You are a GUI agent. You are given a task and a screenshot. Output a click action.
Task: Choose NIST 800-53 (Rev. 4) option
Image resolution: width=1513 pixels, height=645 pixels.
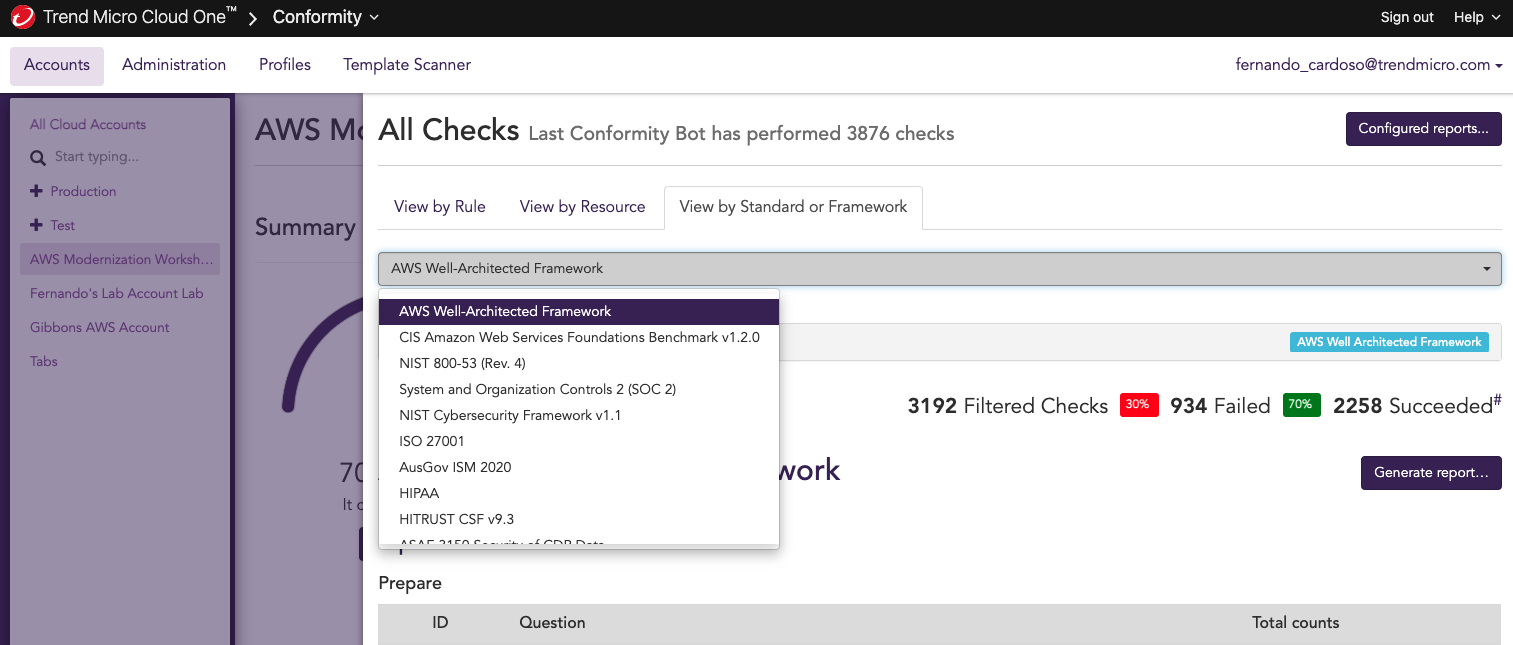[578, 363]
